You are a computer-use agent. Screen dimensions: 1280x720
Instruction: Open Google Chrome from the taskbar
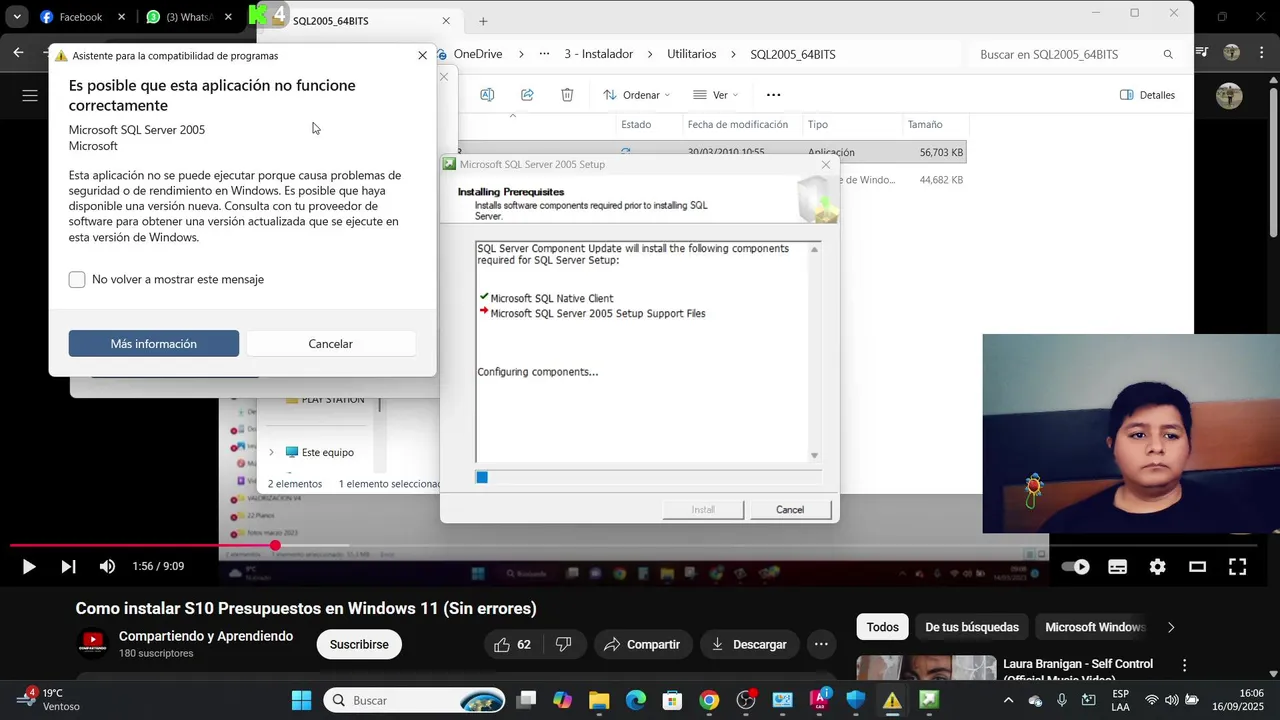click(x=709, y=700)
